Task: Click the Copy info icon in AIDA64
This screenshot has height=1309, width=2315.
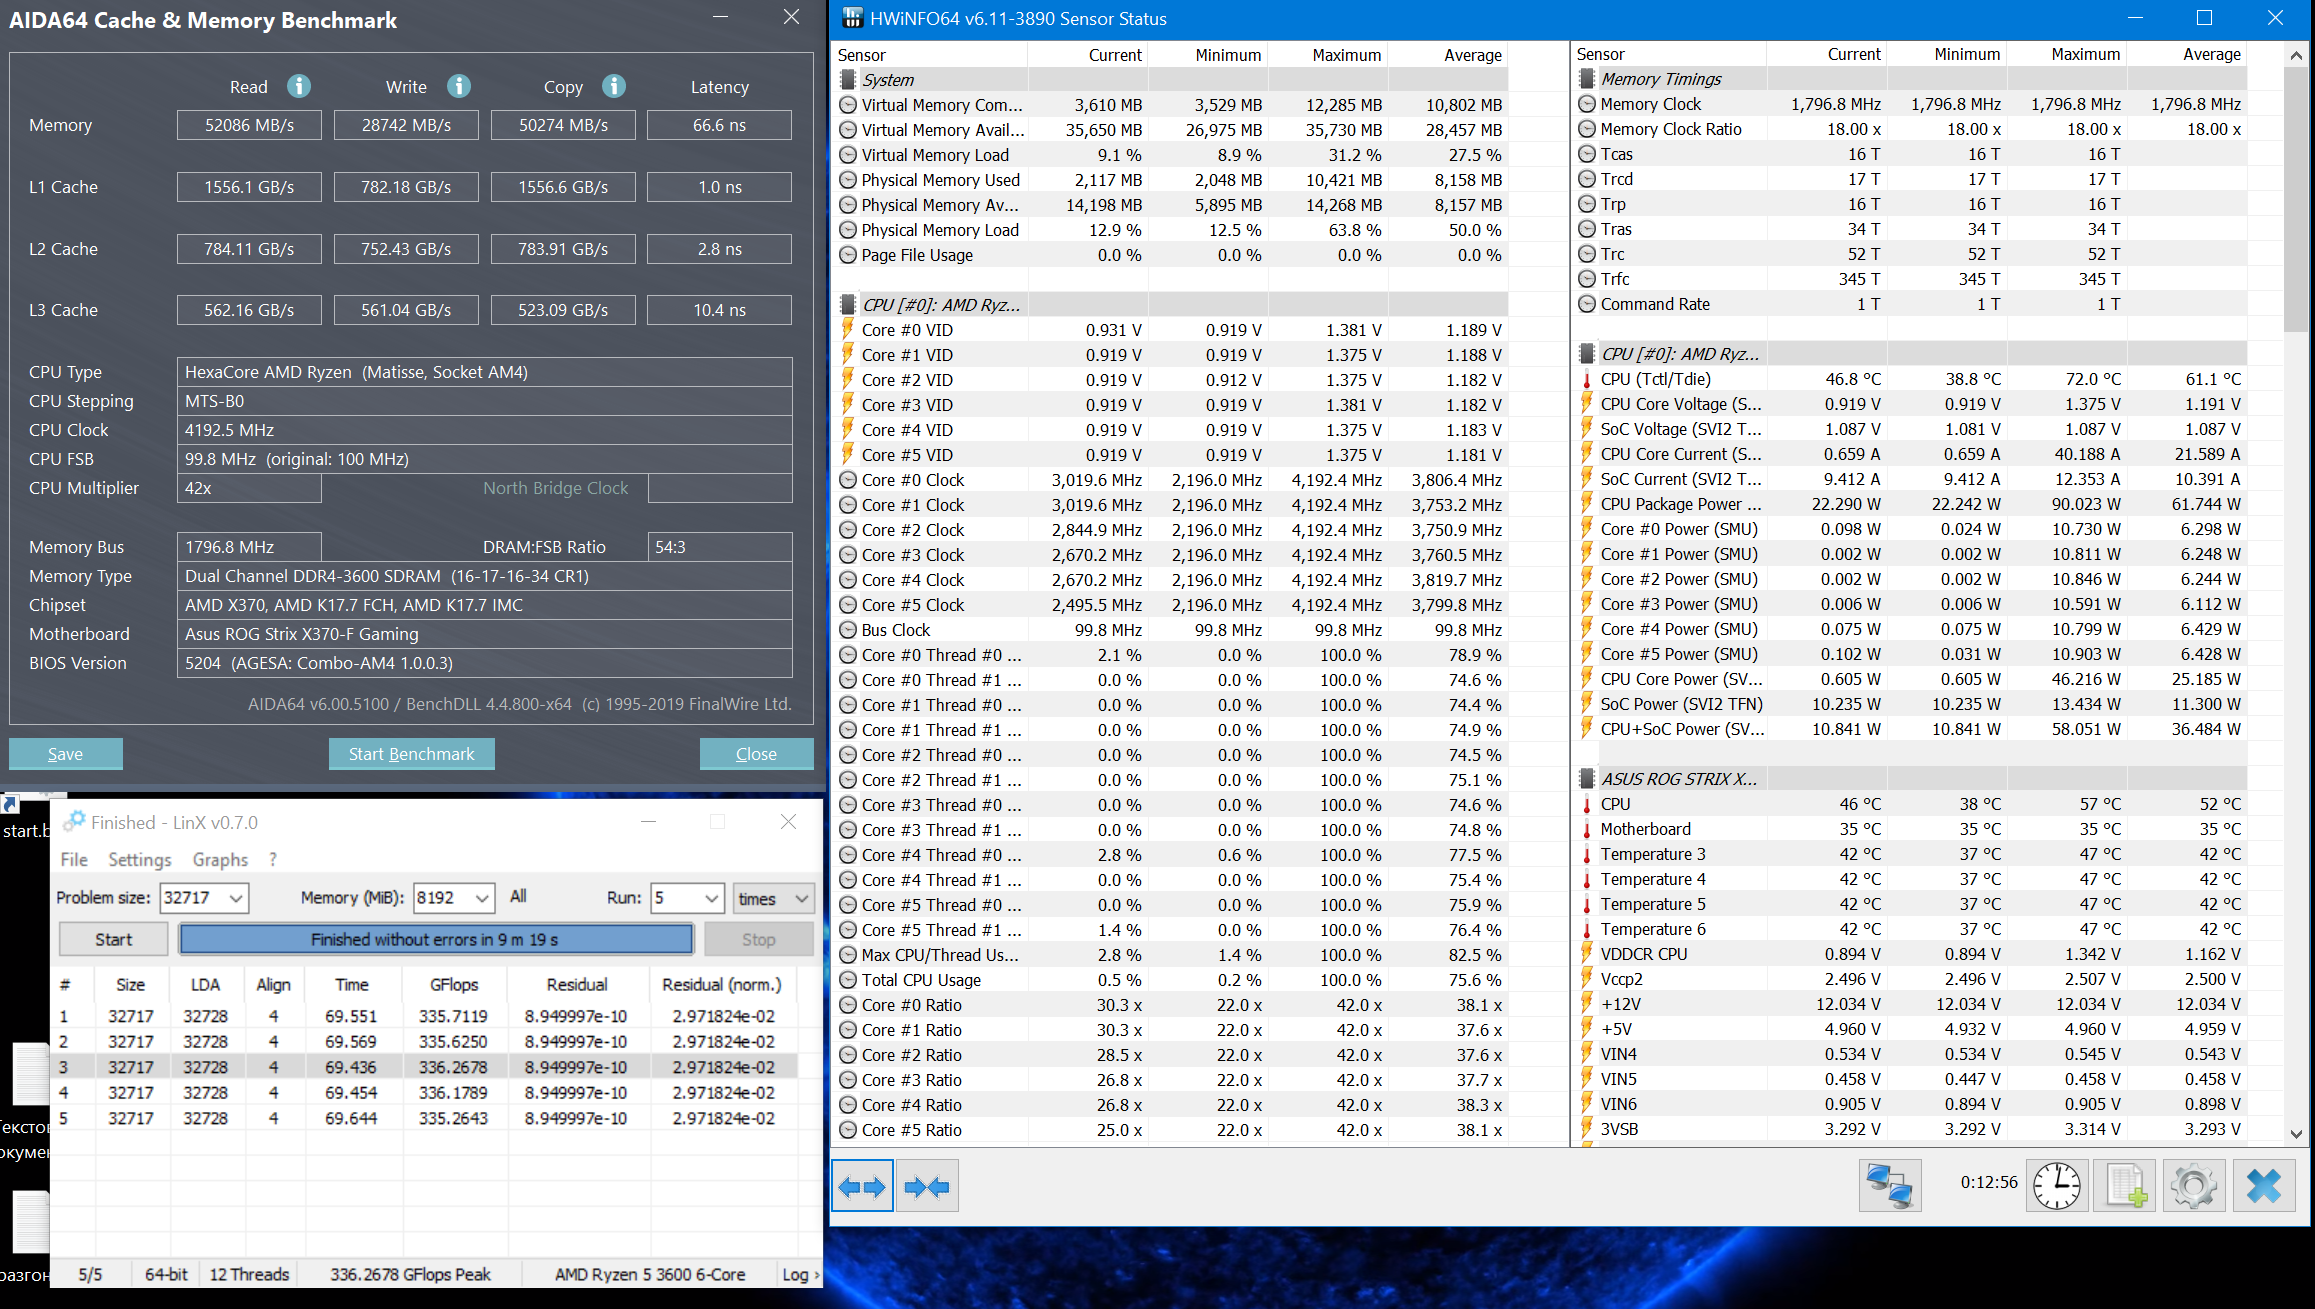Action: point(614,86)
